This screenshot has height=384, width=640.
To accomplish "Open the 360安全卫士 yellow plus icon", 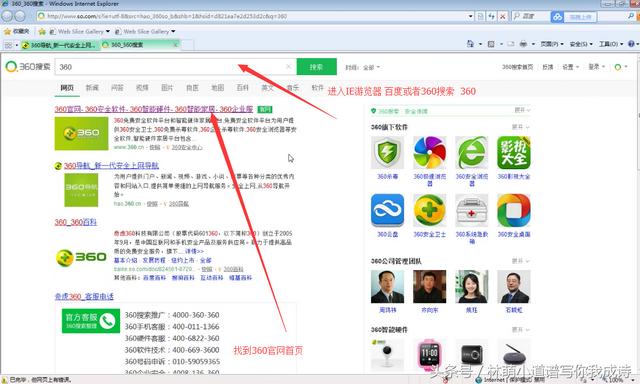I will (429, 210).
